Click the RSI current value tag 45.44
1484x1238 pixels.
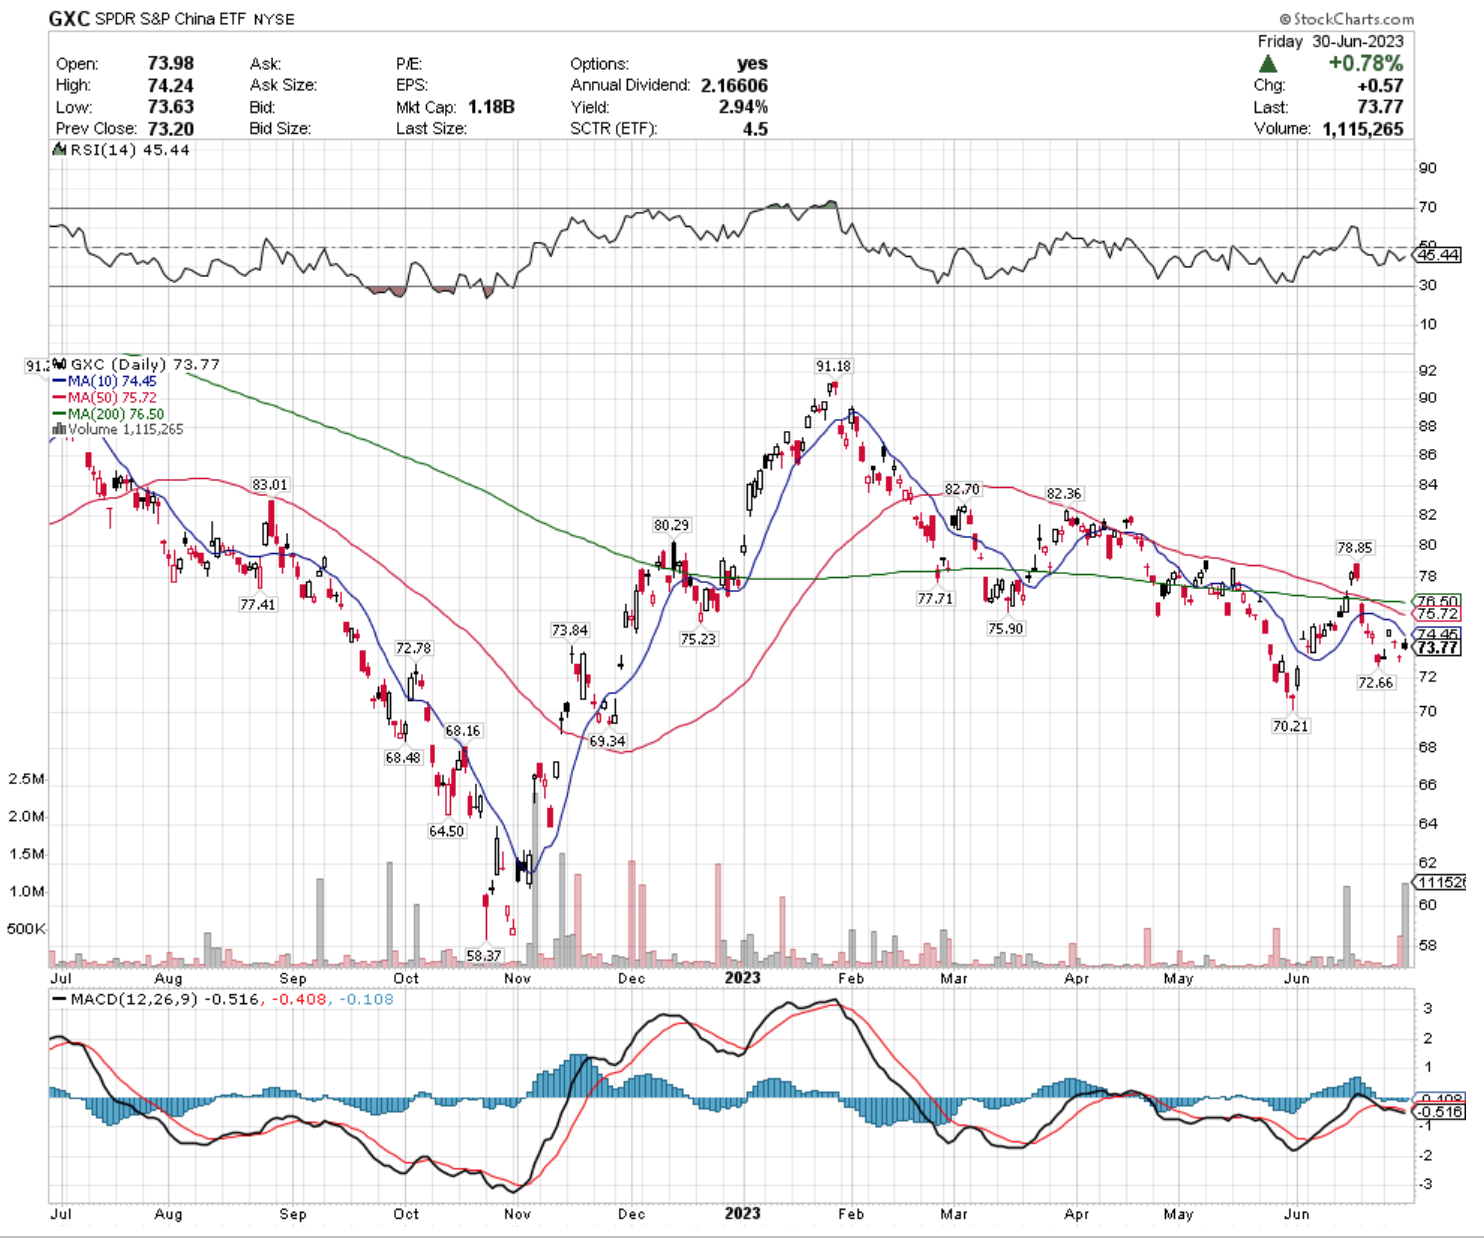point(1439,255)
